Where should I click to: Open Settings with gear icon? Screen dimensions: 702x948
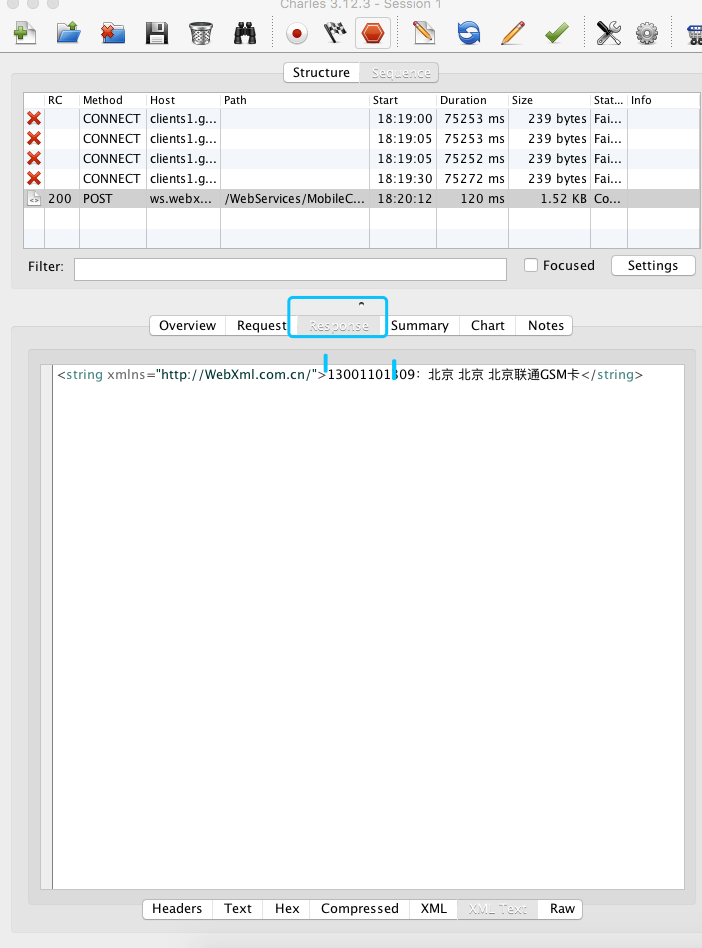(647, 33)
